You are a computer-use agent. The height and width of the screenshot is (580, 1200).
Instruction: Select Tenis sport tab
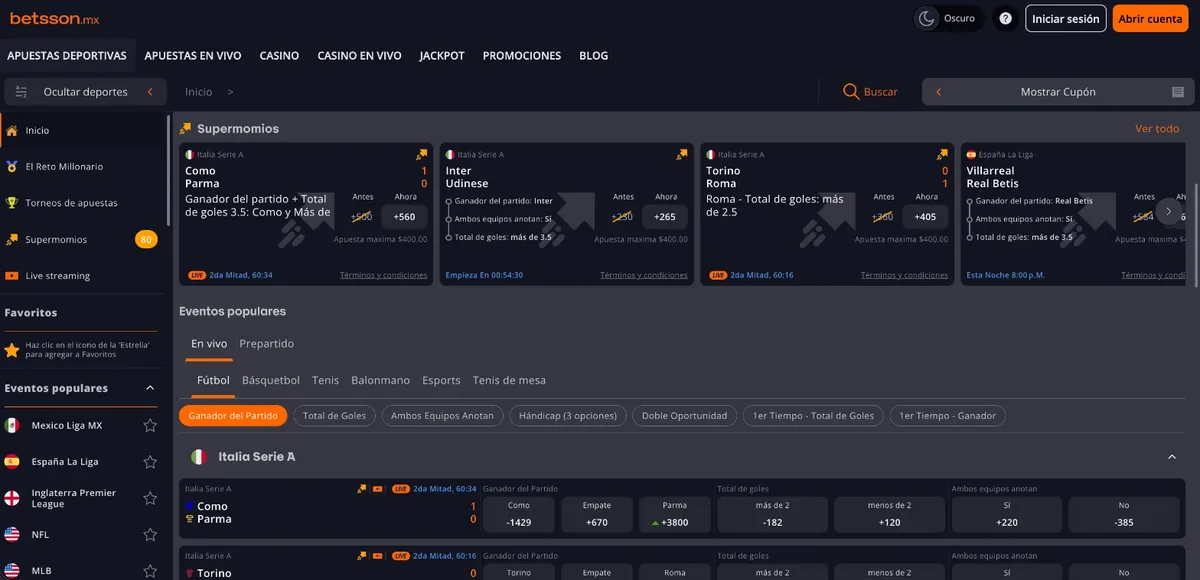point(325,381)
